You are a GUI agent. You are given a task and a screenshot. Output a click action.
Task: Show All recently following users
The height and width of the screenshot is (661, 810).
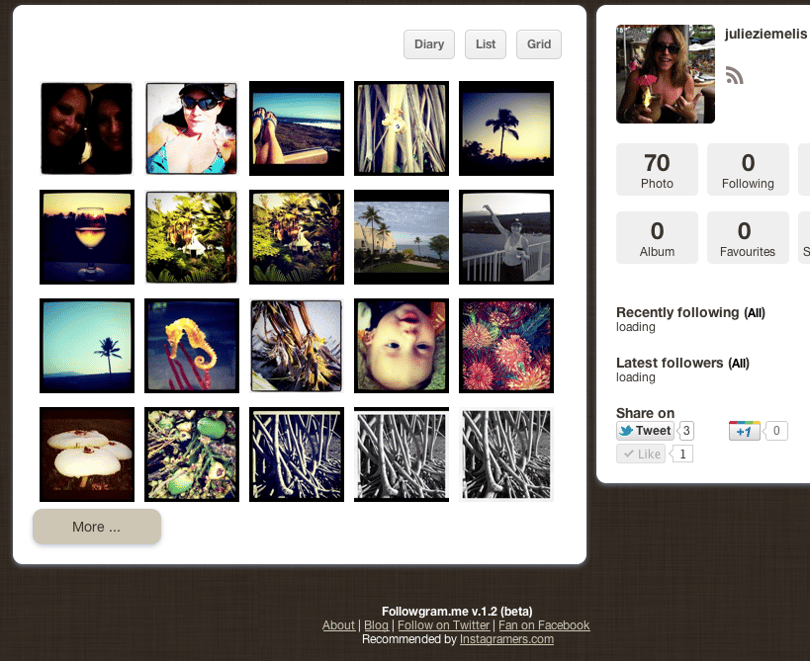click(x=754, y=313)
